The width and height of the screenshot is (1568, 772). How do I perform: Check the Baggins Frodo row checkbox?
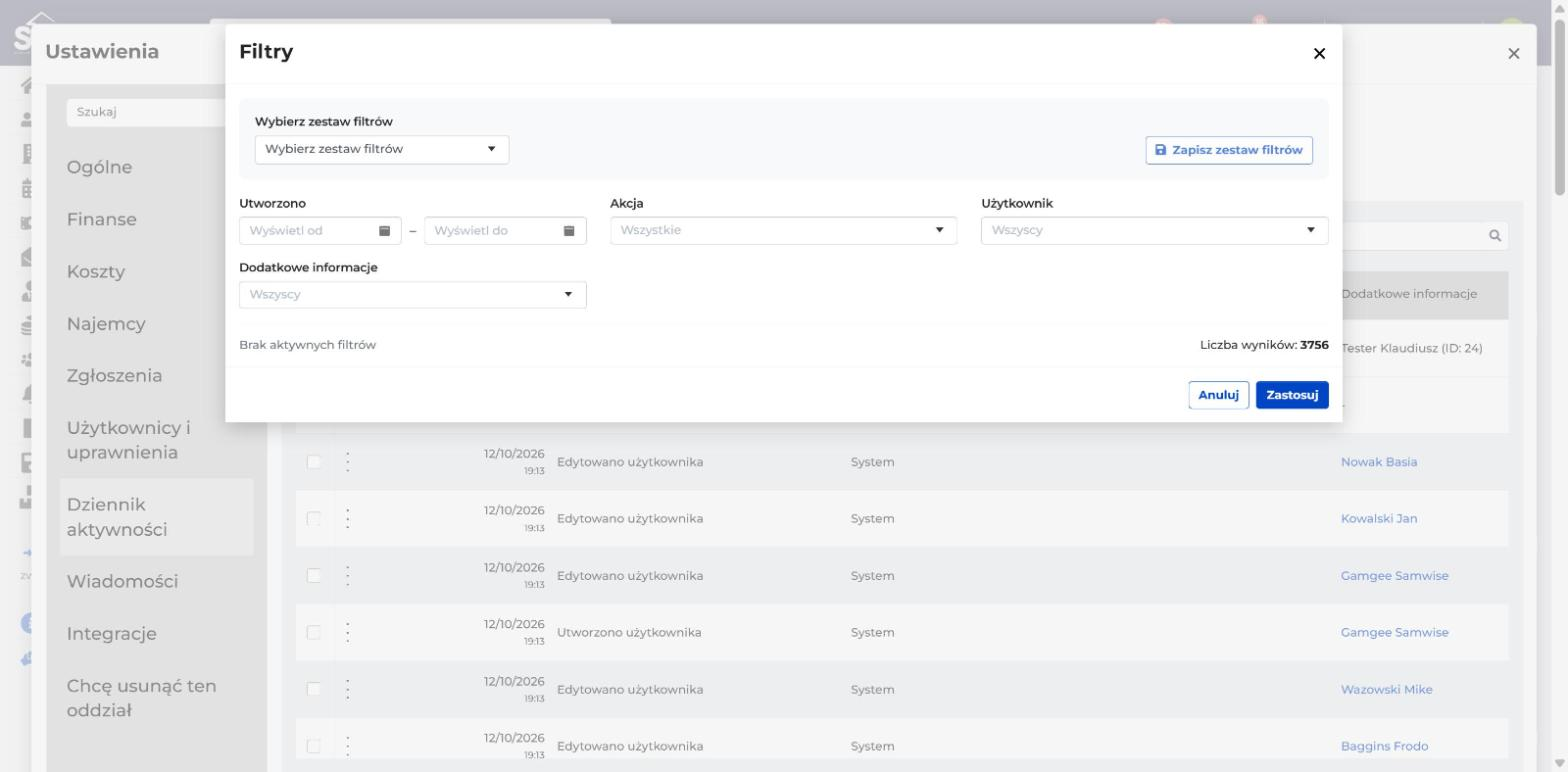[x=314, y=746]
